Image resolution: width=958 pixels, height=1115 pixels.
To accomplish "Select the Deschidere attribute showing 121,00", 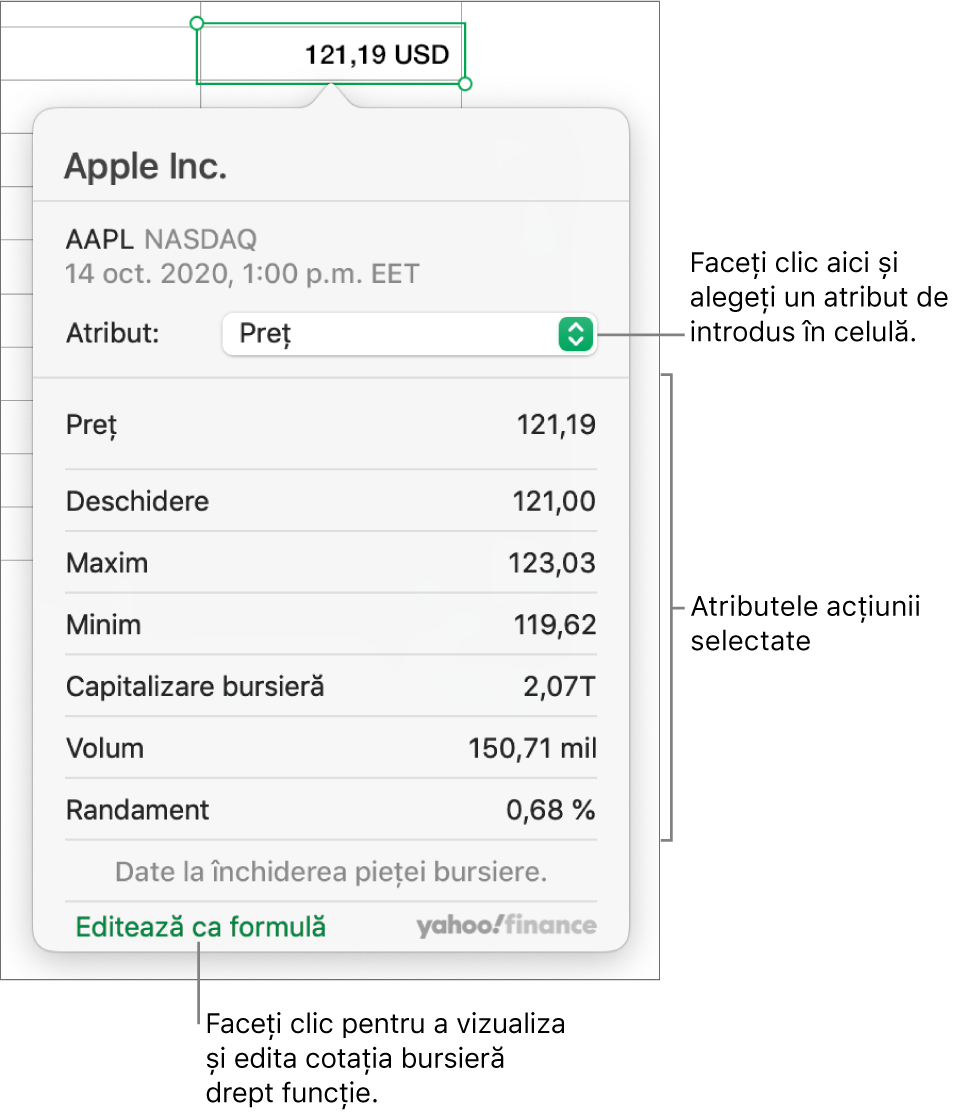I will coord(330,500).
